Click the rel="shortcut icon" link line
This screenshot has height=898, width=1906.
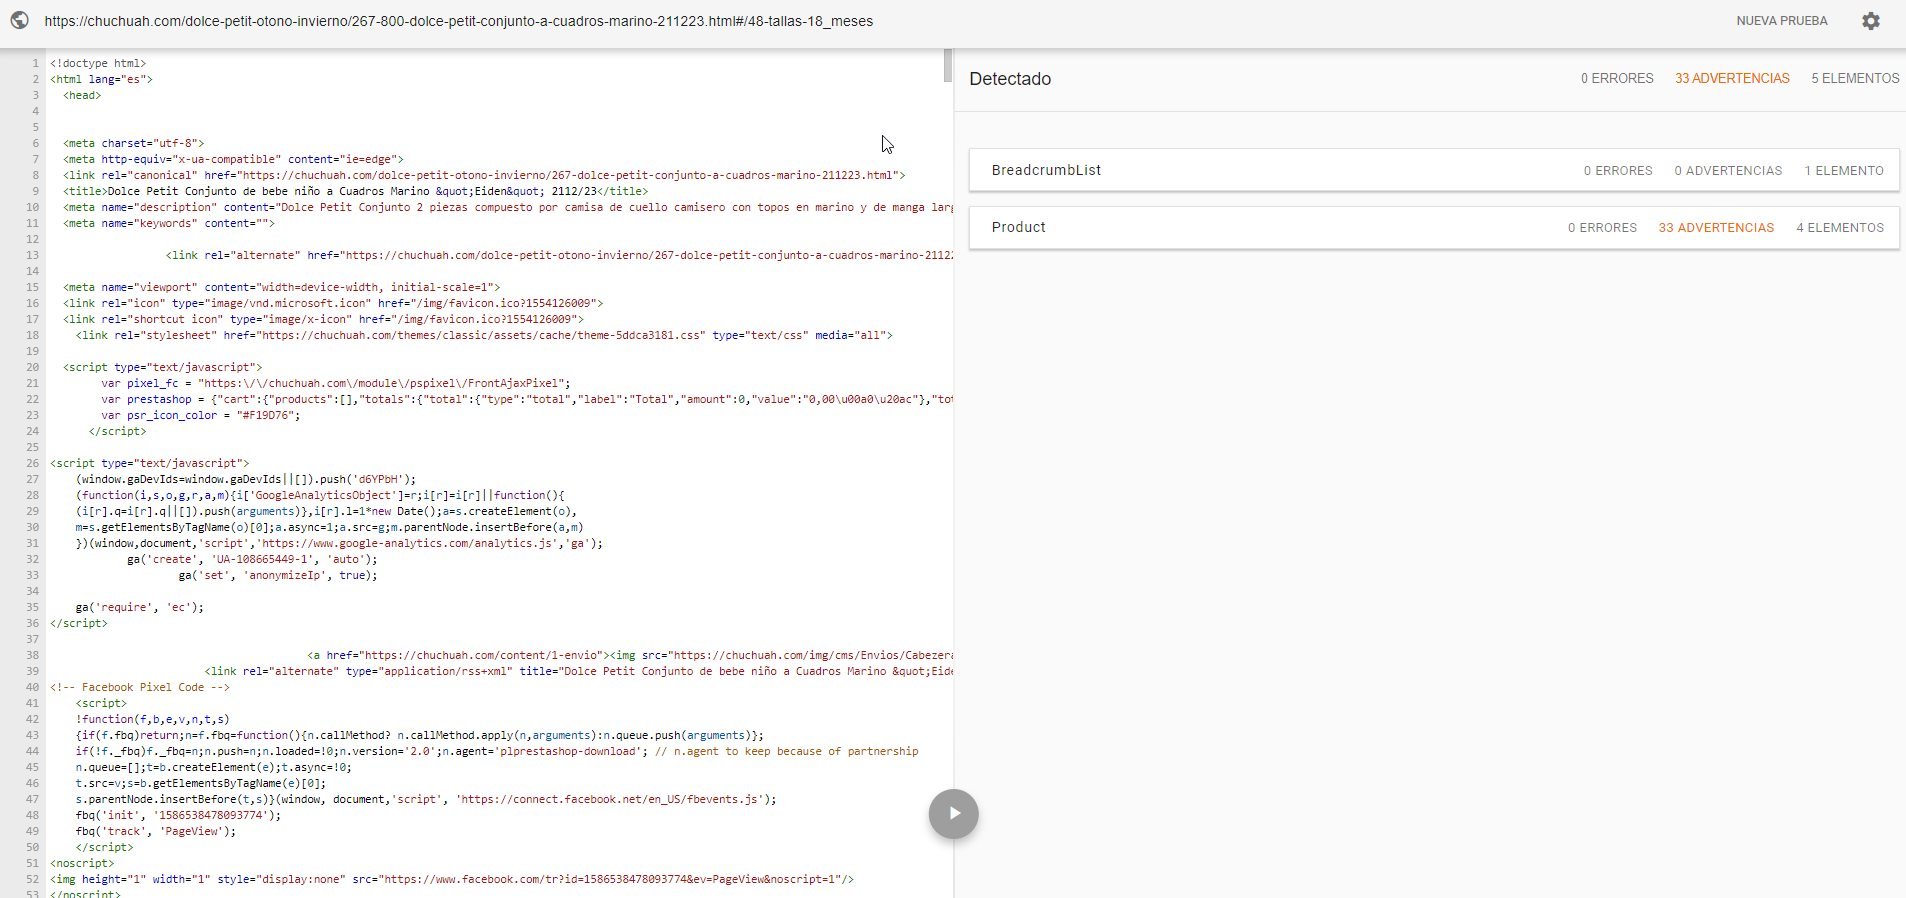[323, 319]
